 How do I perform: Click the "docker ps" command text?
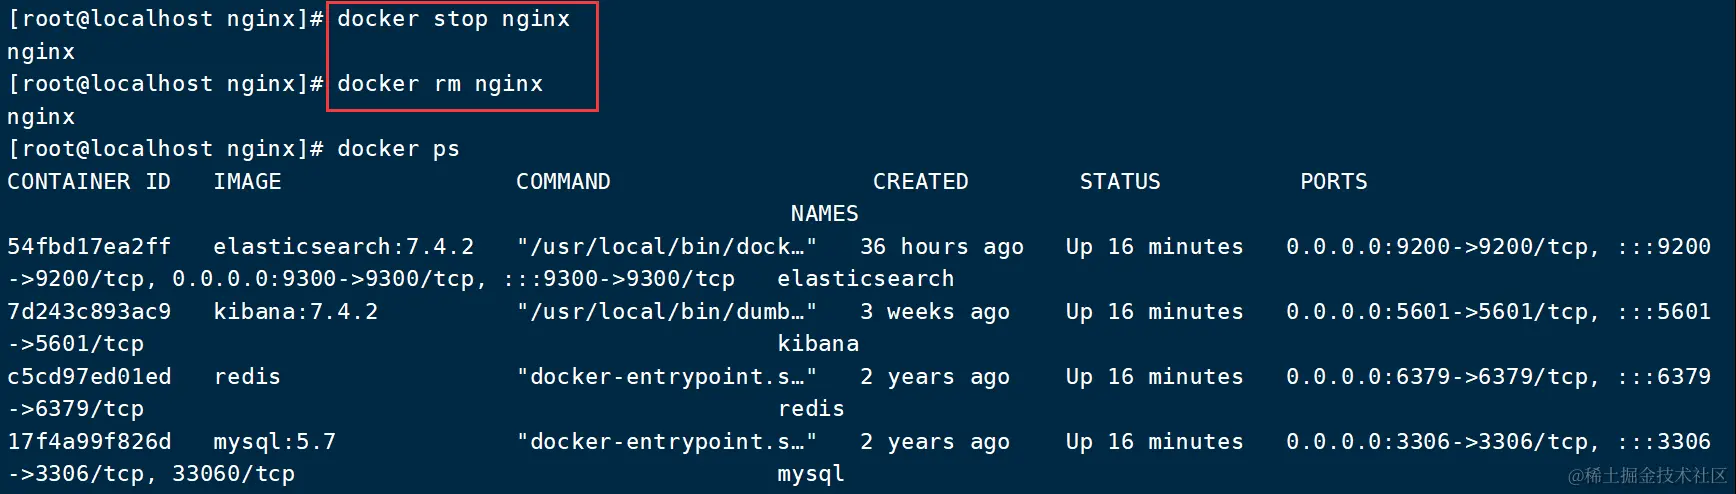tap(398, 149)
